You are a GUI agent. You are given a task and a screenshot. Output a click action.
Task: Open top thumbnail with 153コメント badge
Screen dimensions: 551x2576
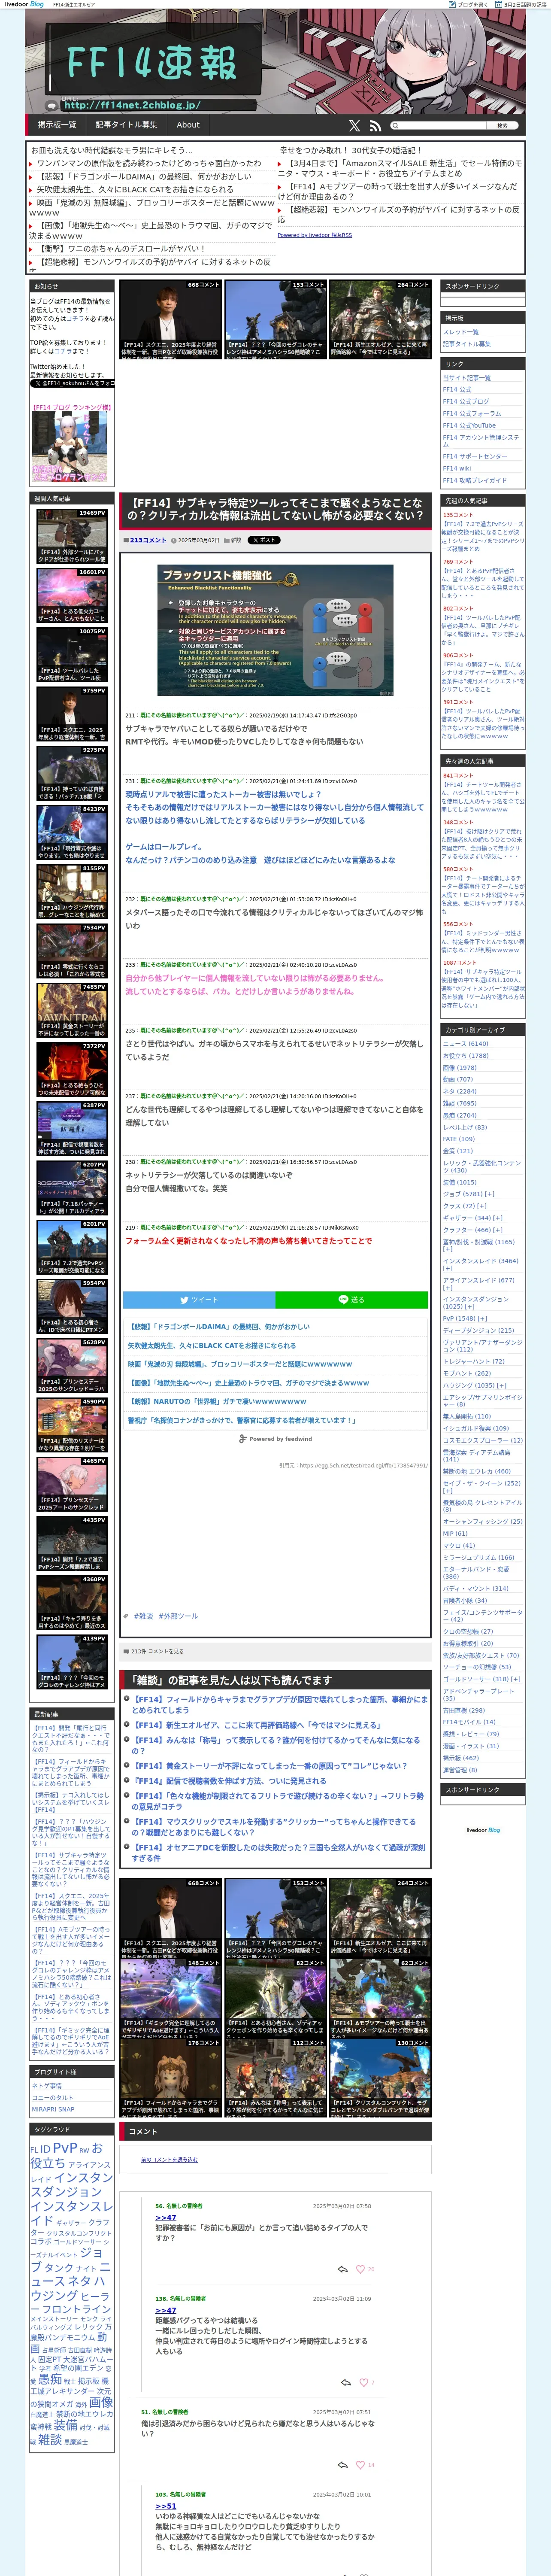276,319
